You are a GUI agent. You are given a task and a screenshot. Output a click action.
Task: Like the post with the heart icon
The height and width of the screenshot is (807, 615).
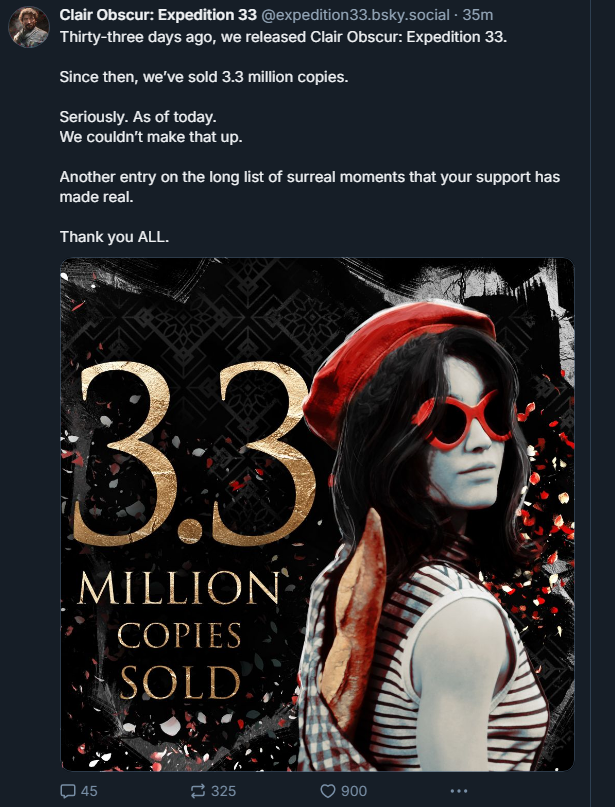[x=328, y=791]
